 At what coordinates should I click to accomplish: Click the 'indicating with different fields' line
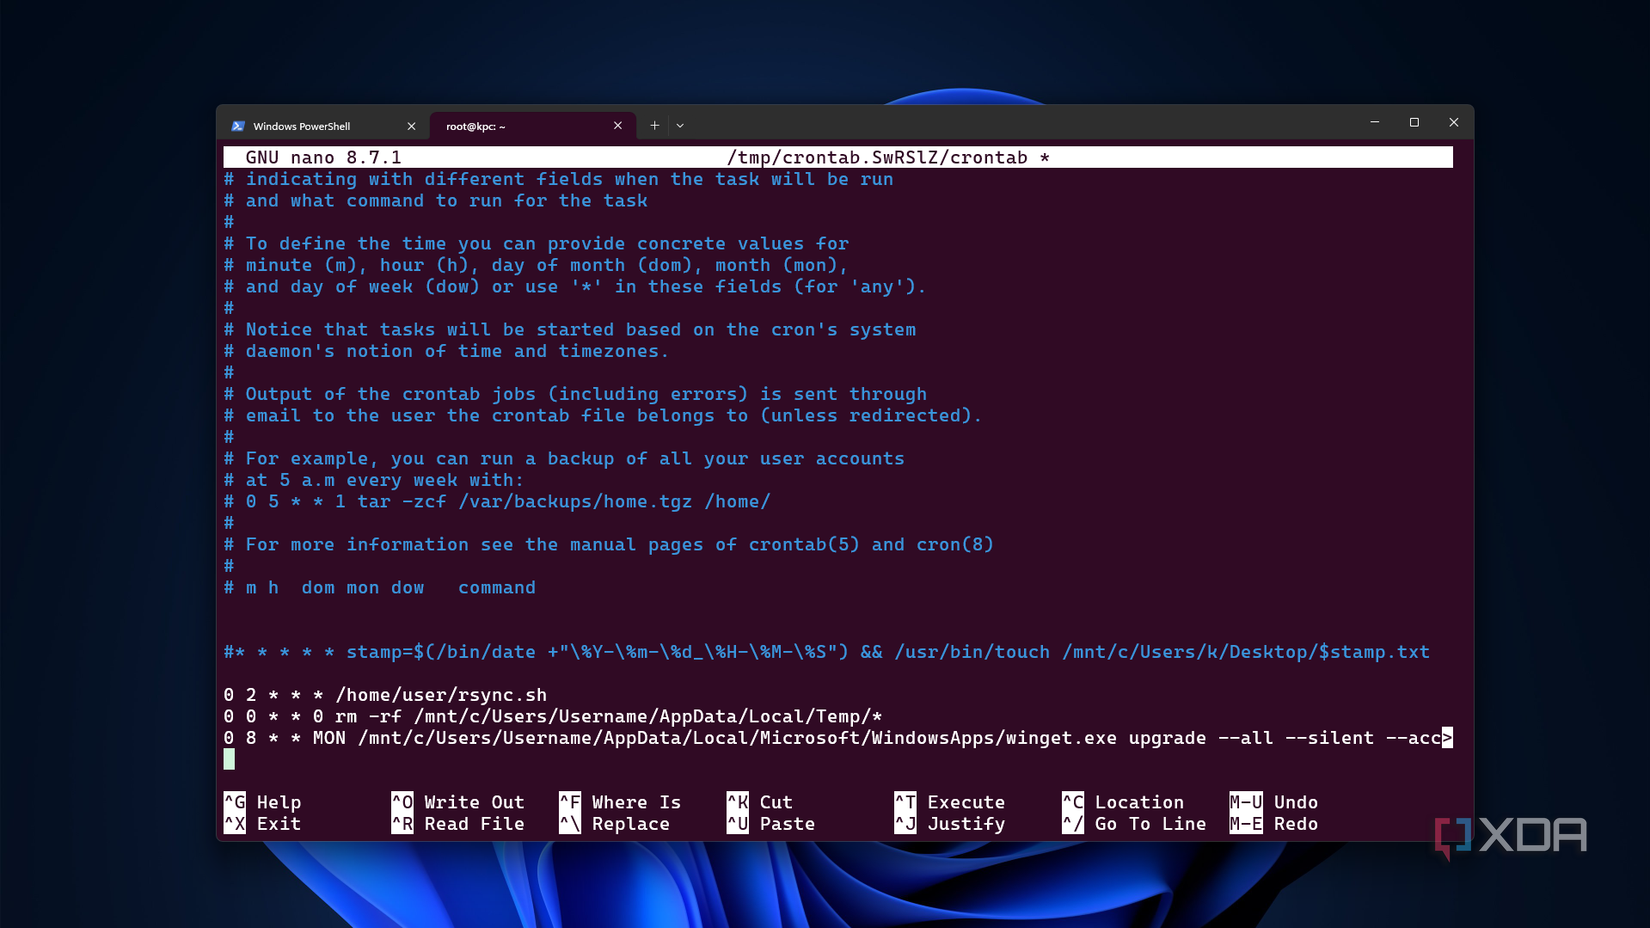click(x=558, y=180)
